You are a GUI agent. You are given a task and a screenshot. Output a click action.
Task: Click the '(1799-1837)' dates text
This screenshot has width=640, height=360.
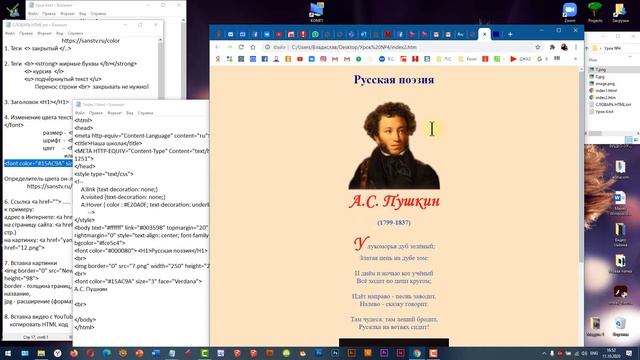(x=394, y=222)
